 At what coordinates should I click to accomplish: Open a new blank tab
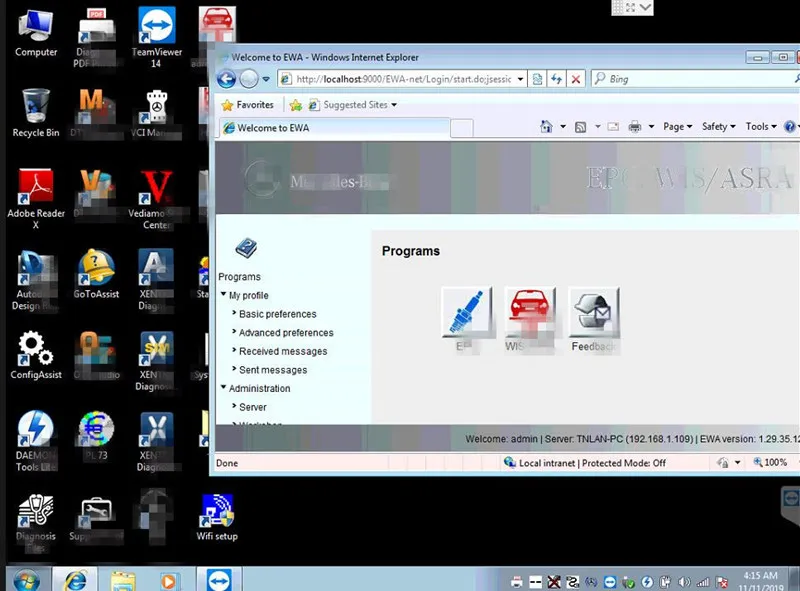(x=462, y=128)
